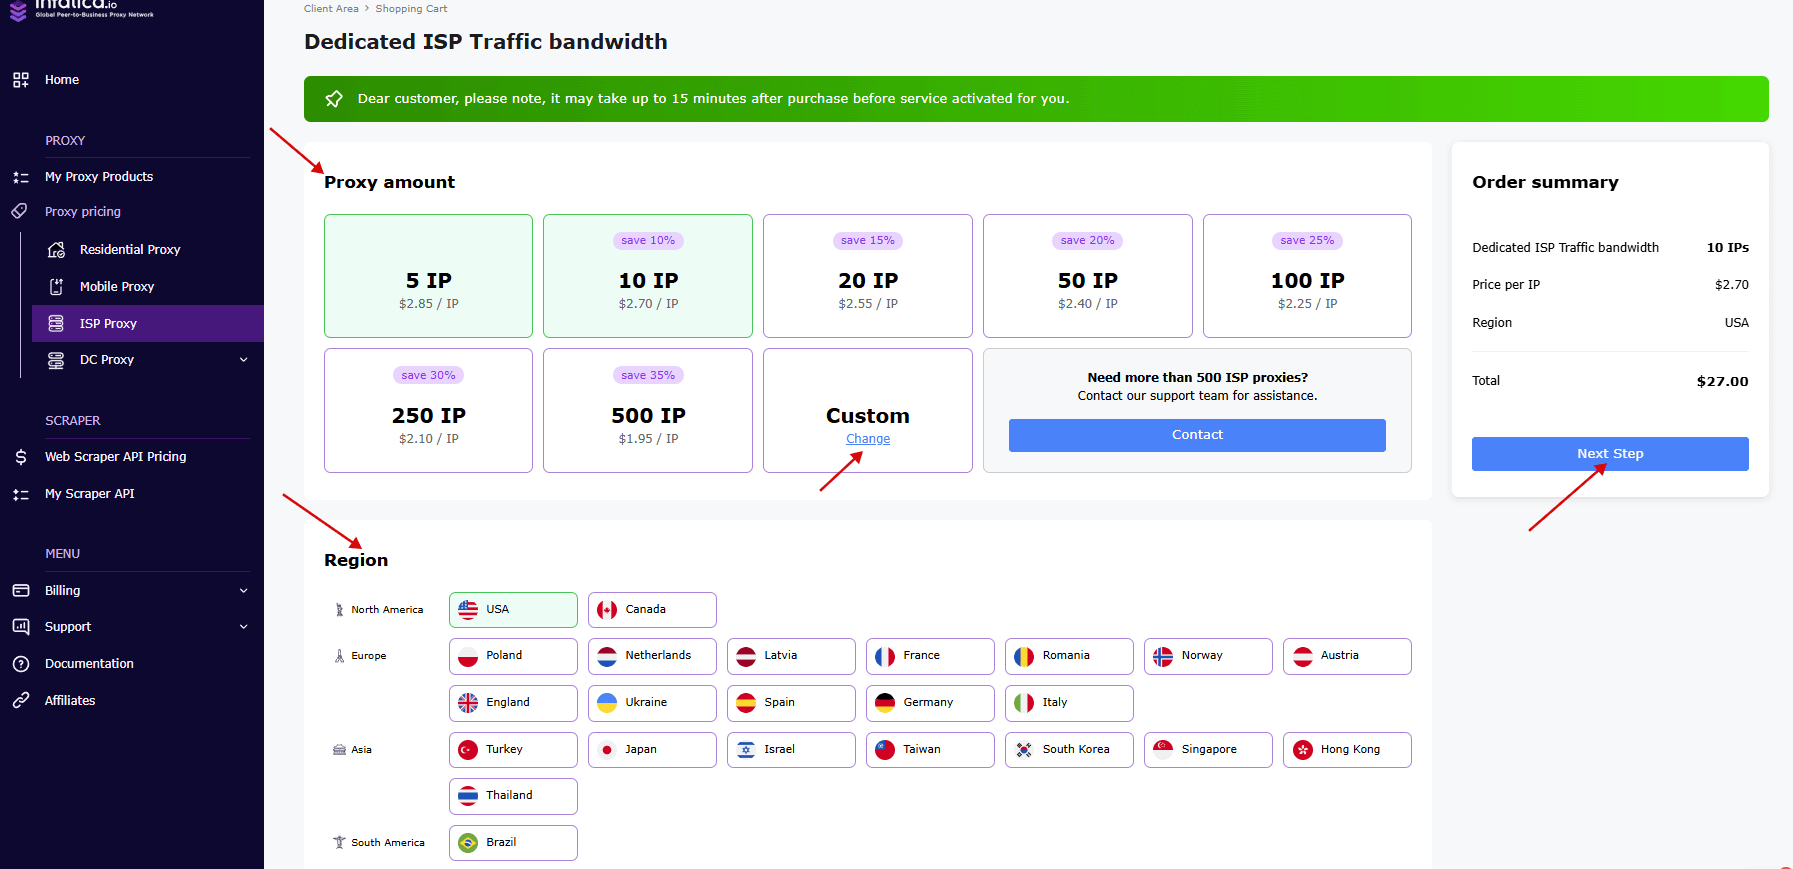Click the Proxy pricing tag icon
The height and width of the screenshot is (869, 1793).
click(20, 212)
